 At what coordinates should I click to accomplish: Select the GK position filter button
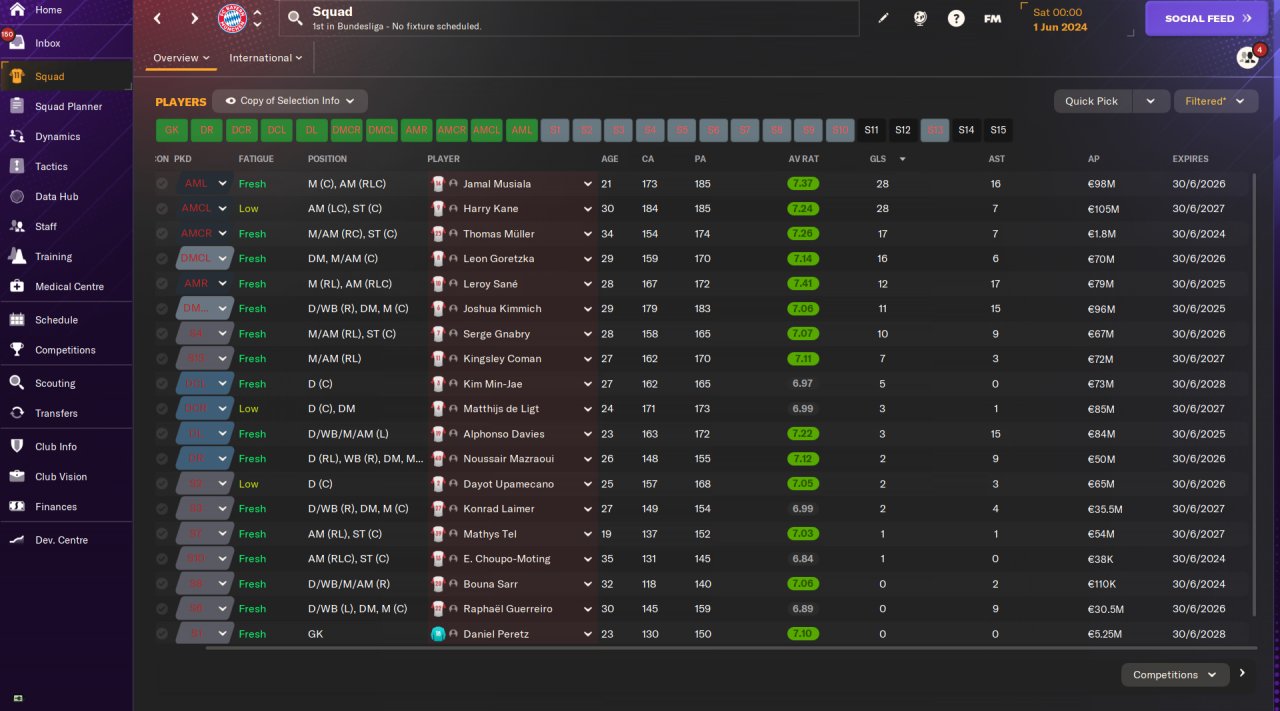tap(171, 130)
